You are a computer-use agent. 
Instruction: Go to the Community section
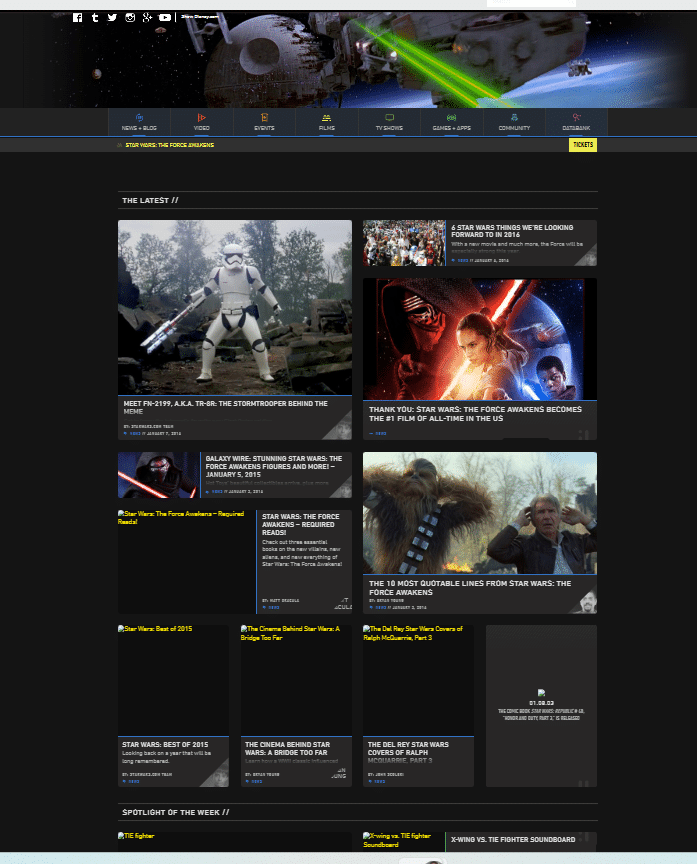(514, 122)
